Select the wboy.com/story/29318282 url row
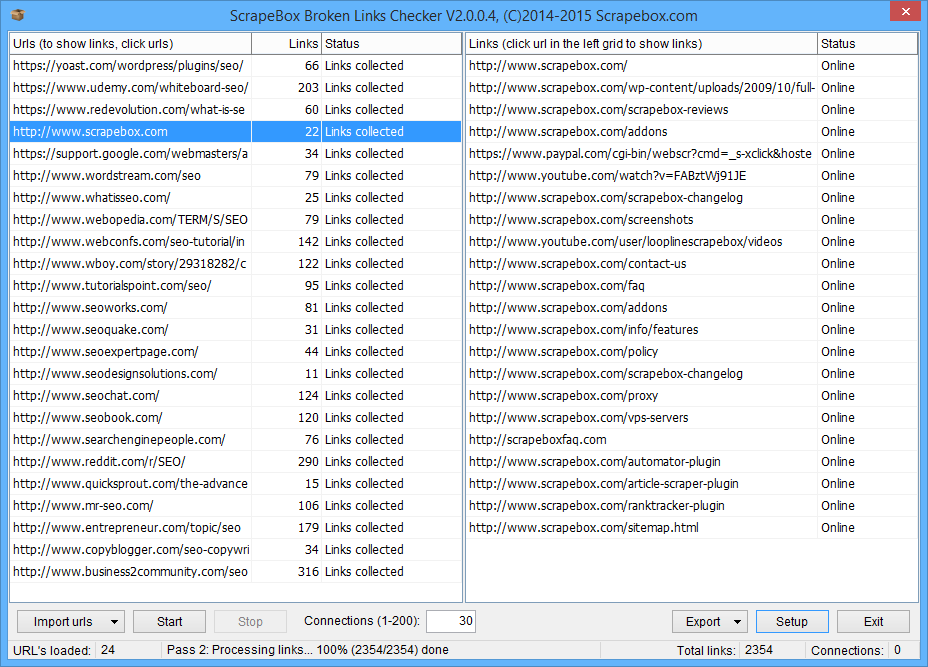Viewport: 928px width, 667px height. coord(235,263)
